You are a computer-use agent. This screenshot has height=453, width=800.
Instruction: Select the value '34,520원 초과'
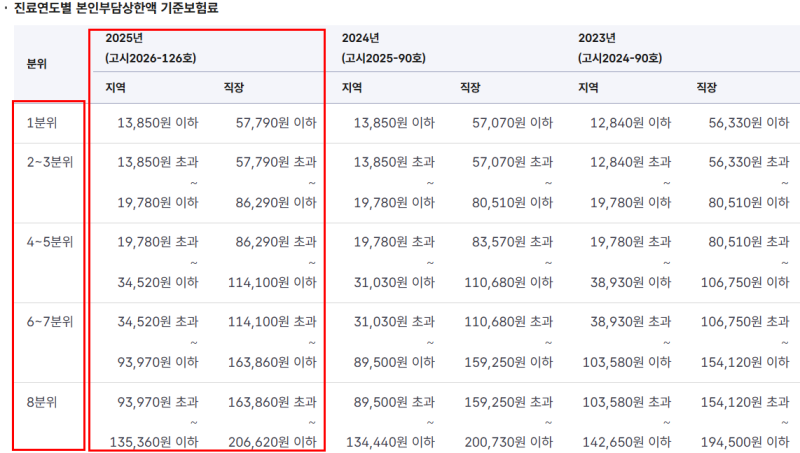[x=158, y=322]
